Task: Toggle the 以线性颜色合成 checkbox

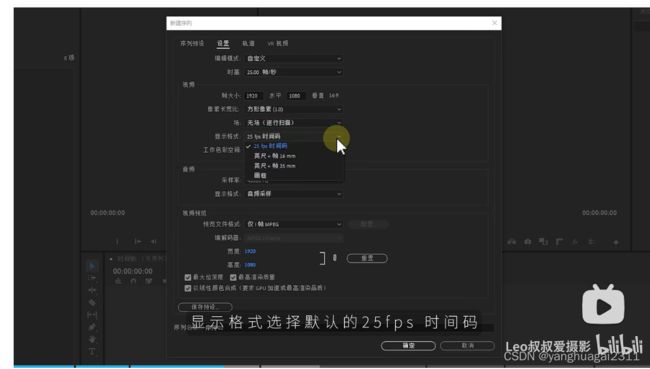Action: (188, 288)
